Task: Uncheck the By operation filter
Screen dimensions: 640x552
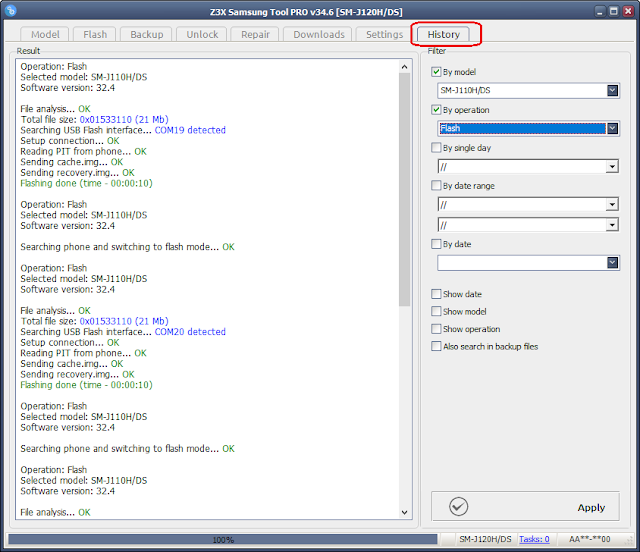Action: click(436, 110)
